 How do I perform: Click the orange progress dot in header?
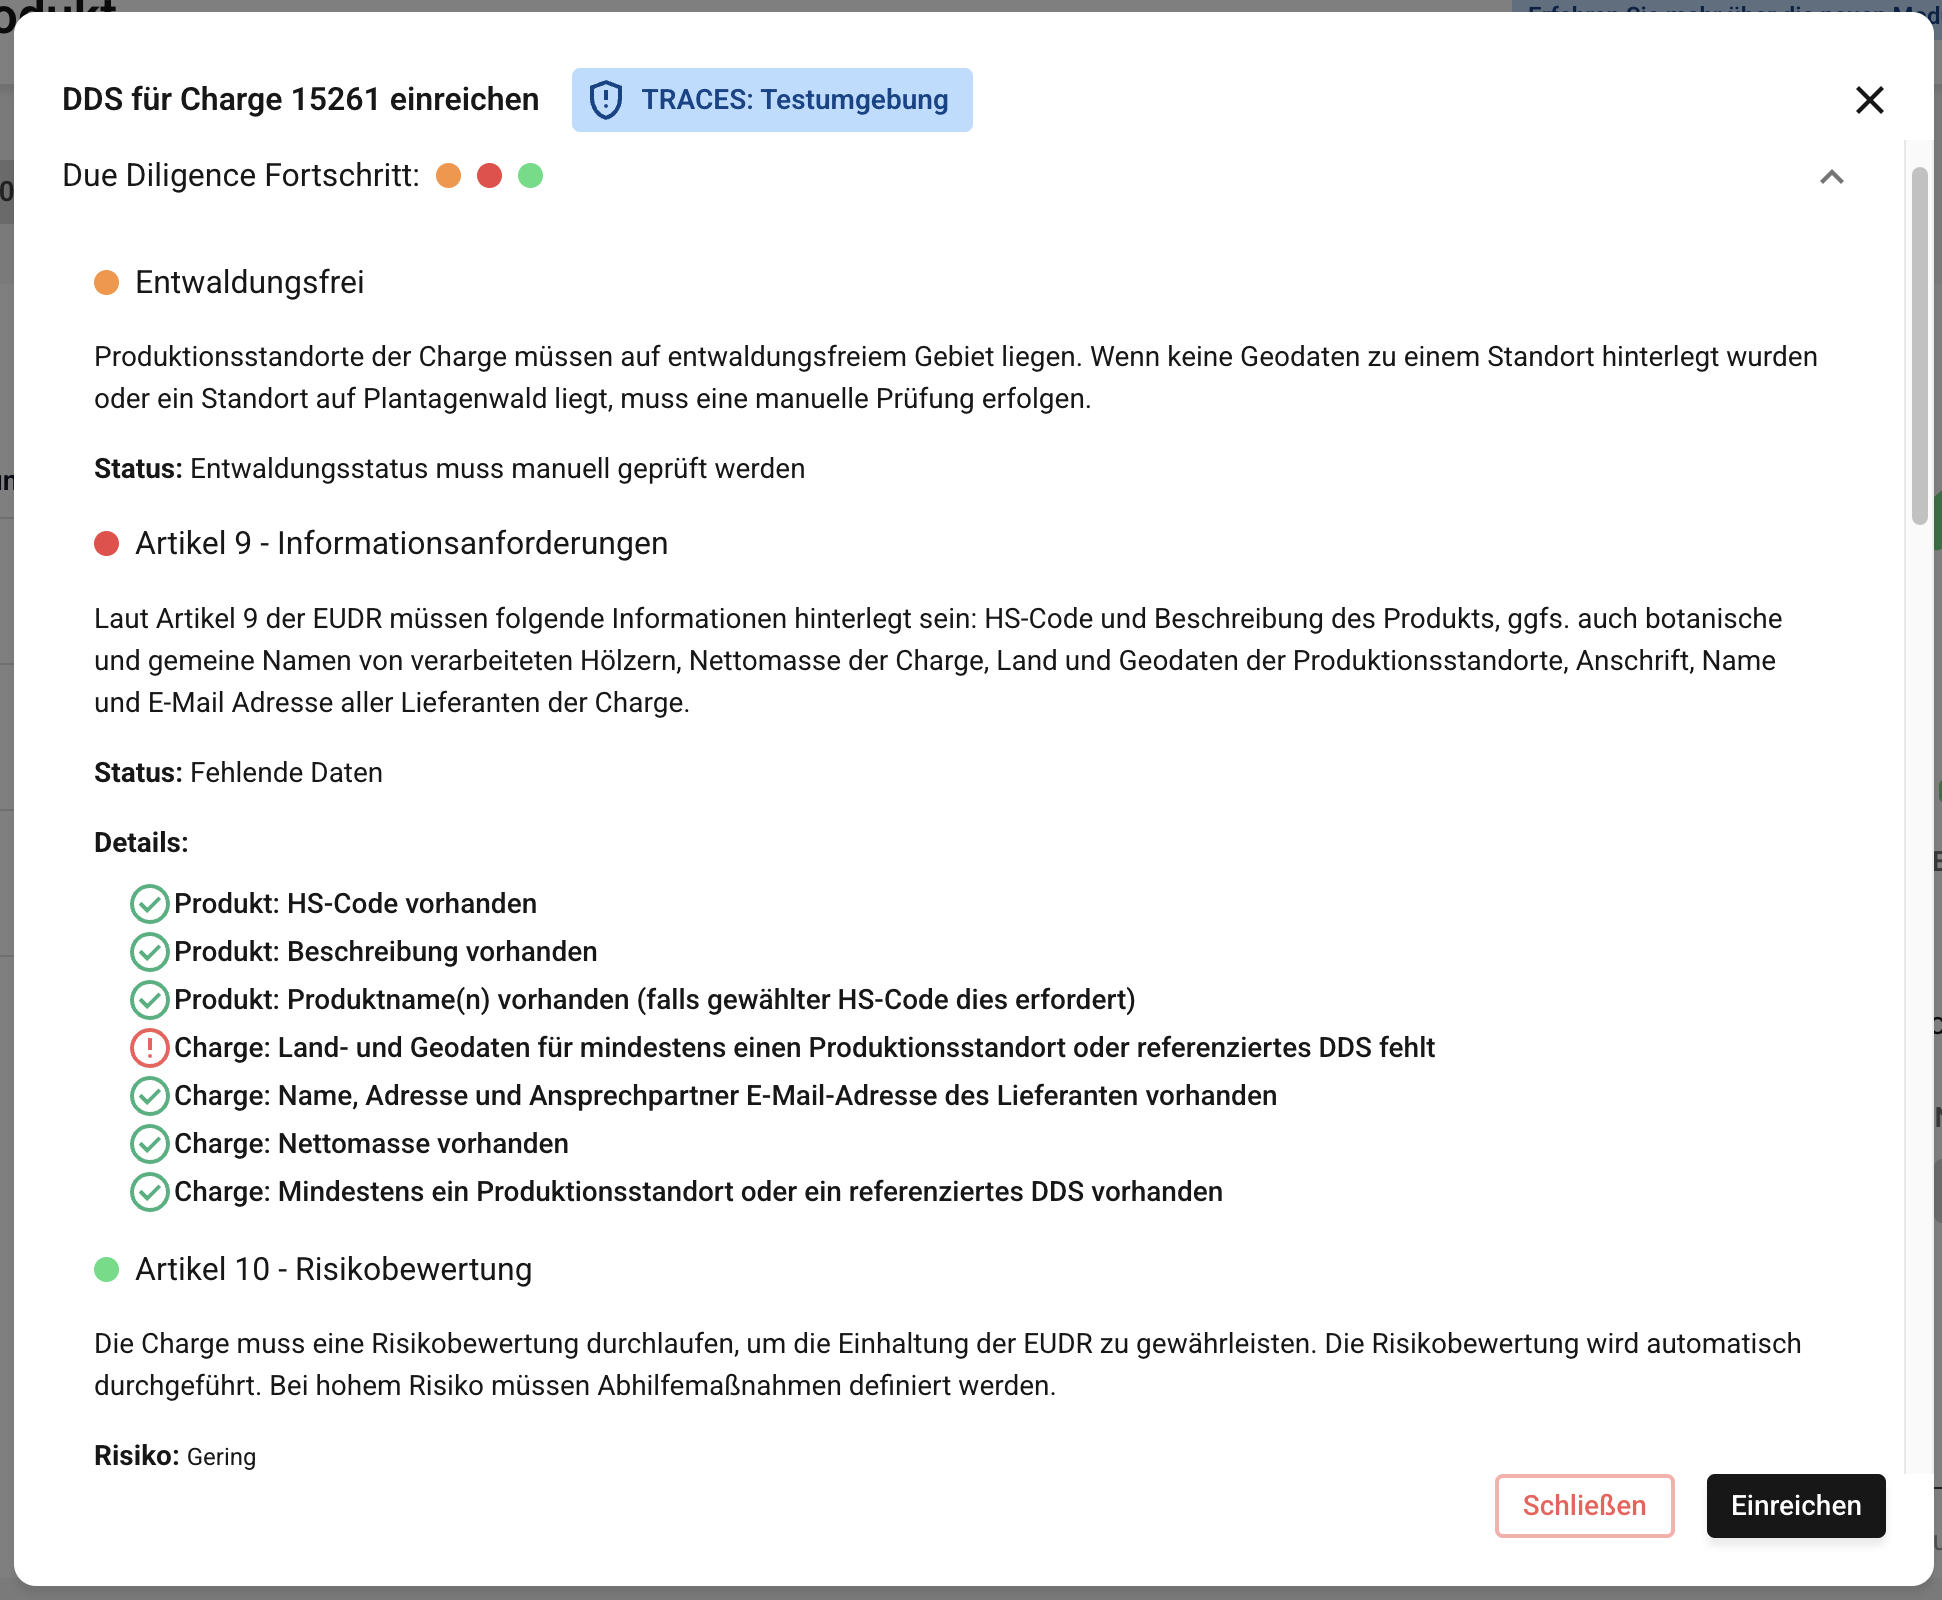449,176
